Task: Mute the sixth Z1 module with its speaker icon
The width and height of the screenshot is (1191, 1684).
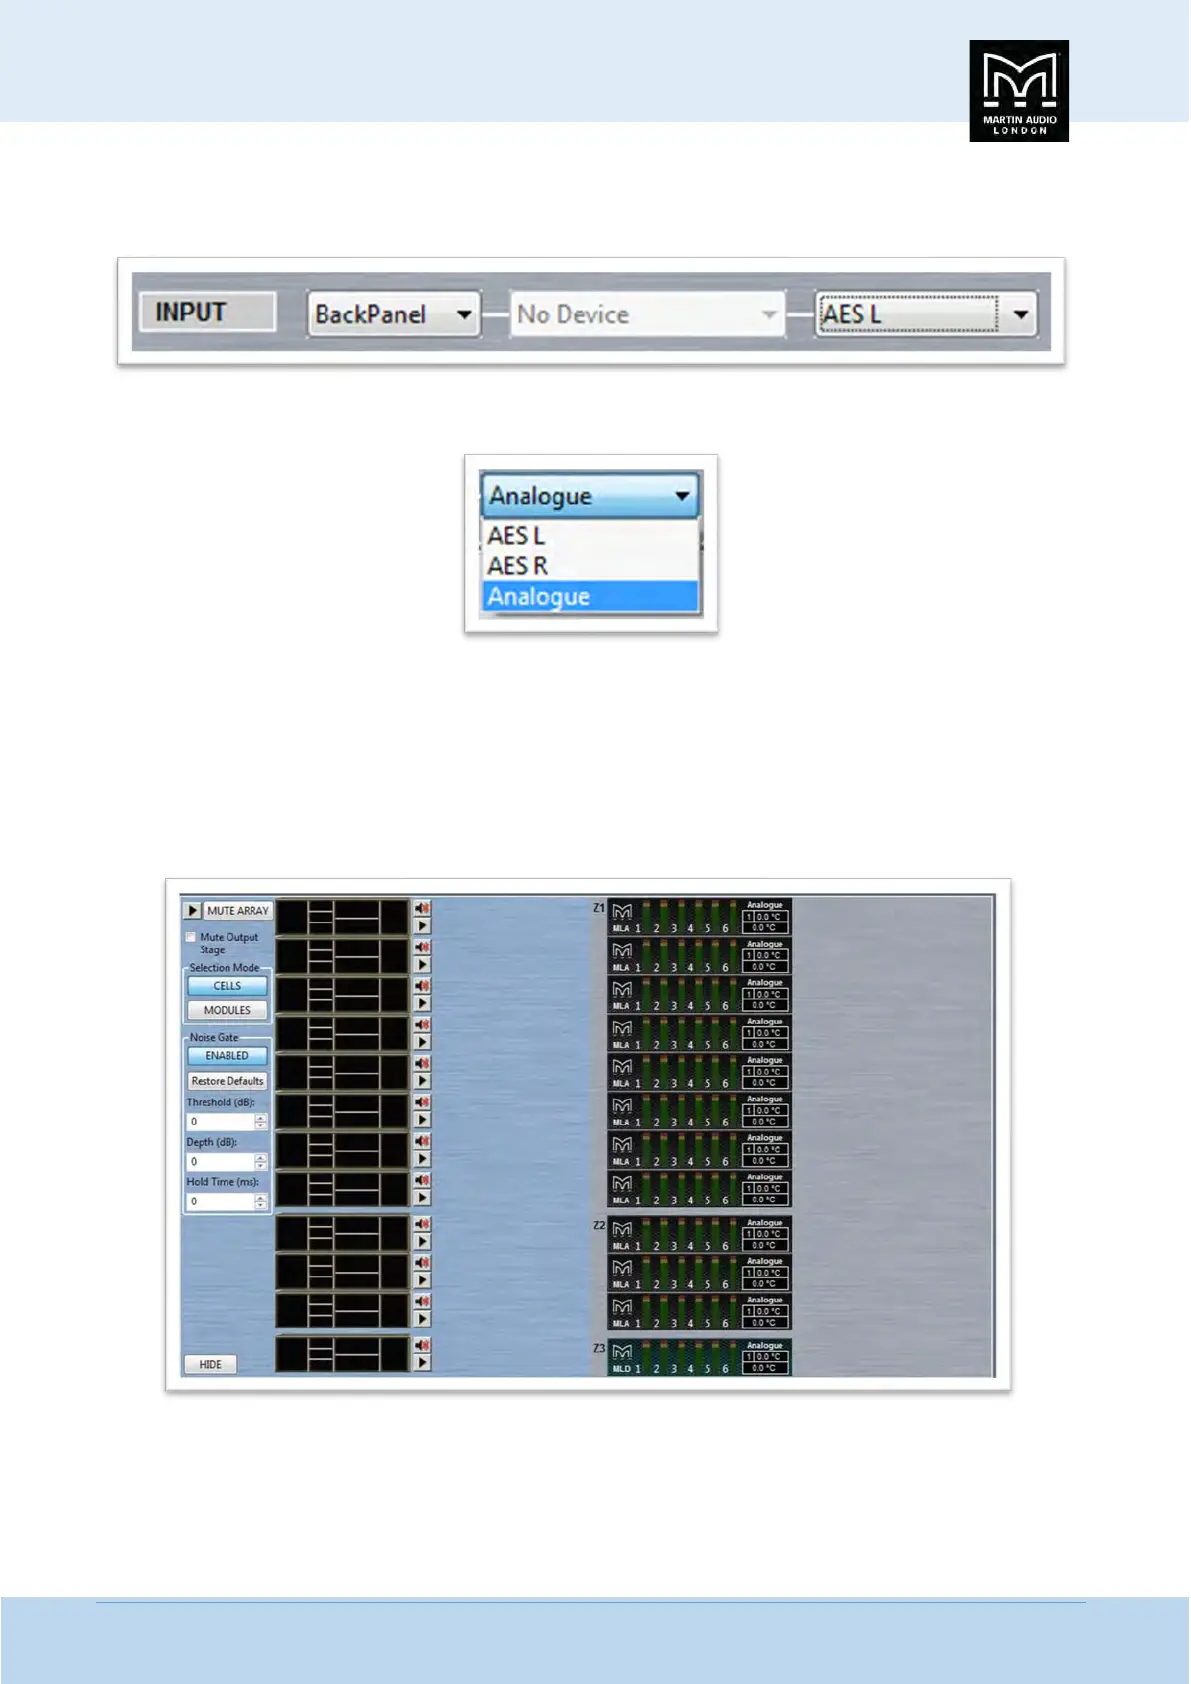Action: [x=423, y=1102]
